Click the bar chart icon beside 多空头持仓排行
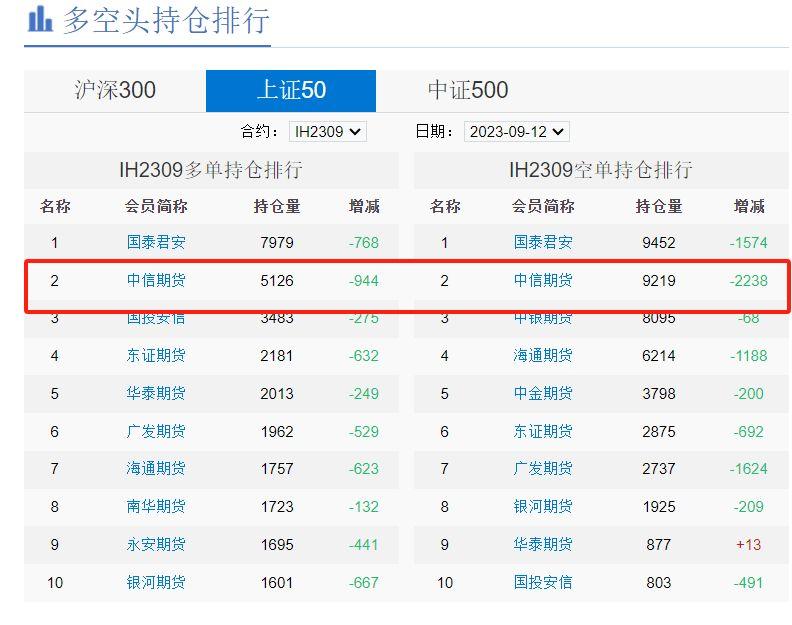Image resolution: width=792 pixels, height=625 pixels. tap(40, 19)
